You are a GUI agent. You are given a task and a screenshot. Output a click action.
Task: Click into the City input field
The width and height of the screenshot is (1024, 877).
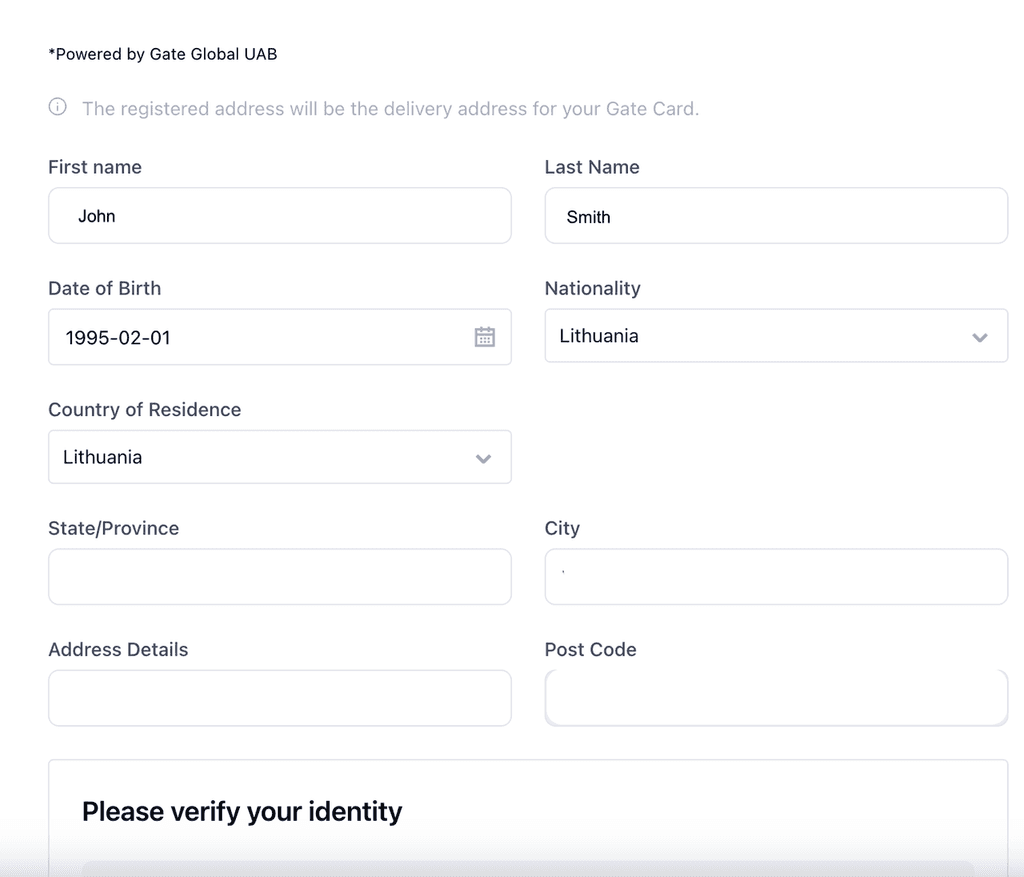pos(775,577)
